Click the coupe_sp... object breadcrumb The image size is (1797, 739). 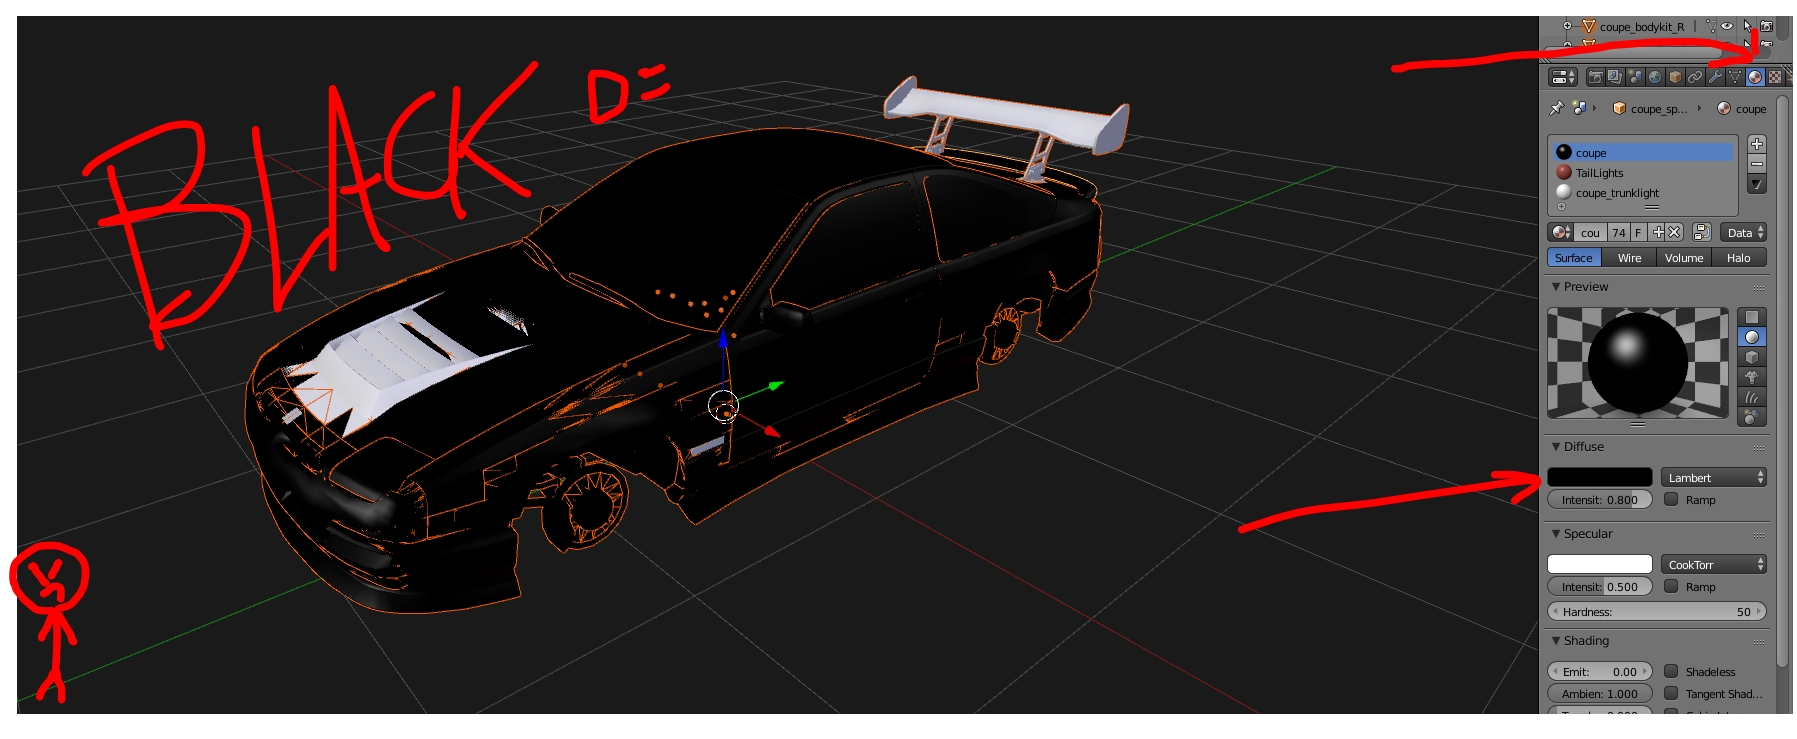(x=1650, y=108)
